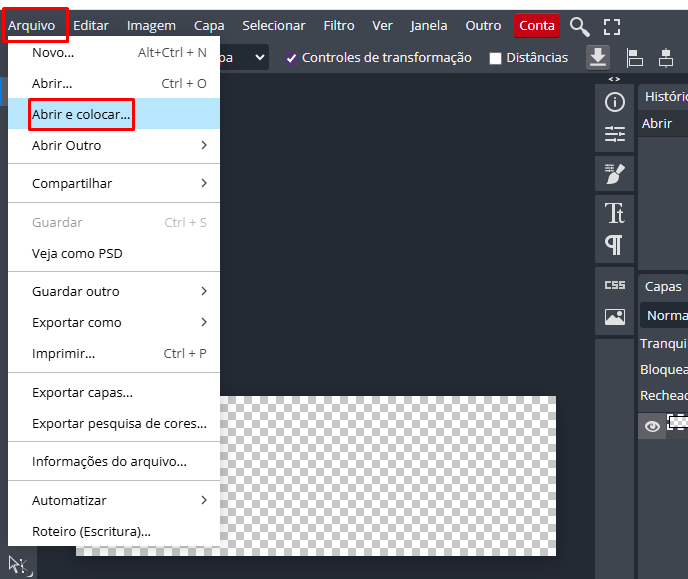Choose Exportar capas... entry
Image resolution: width=688 pixels, height=579 pixels.
pyautogui.click(x=114, y=392)
